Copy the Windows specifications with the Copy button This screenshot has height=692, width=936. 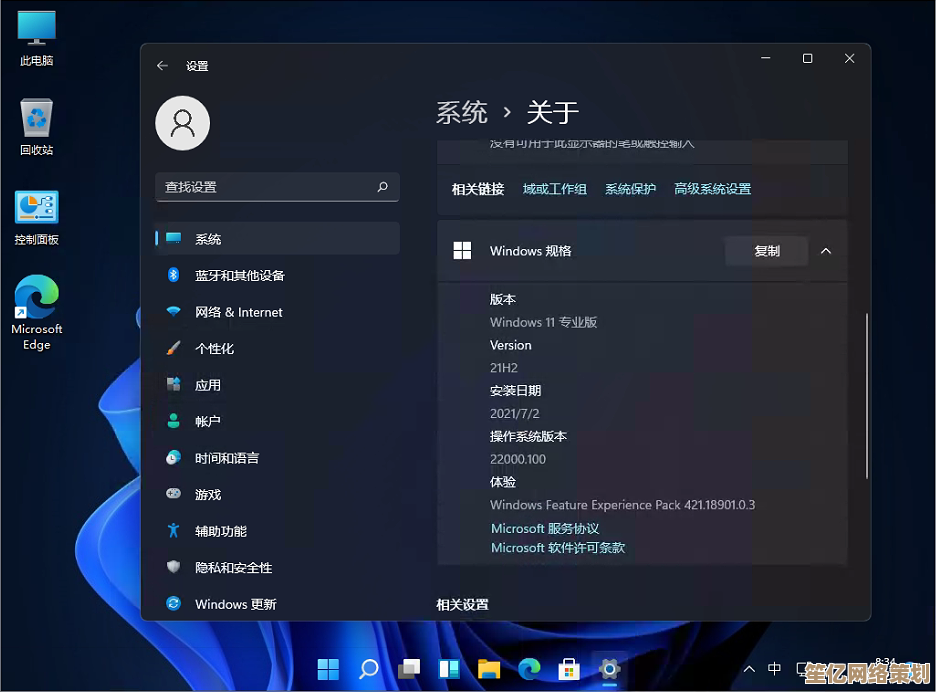pos(766,251)
